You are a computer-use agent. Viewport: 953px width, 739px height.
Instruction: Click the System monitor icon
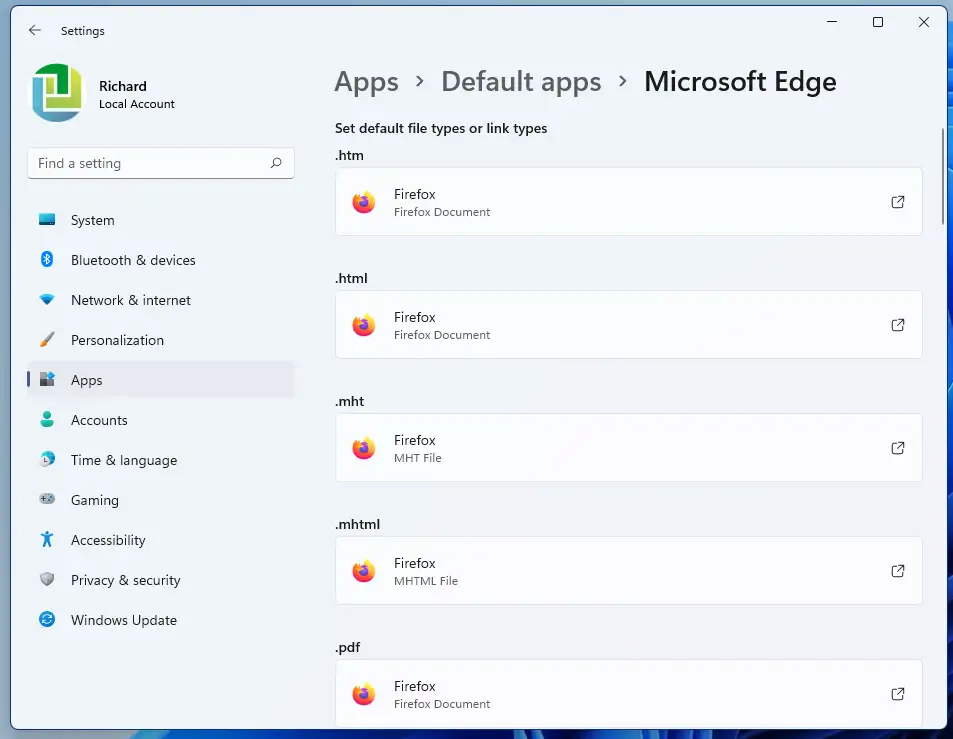point(47,219)
